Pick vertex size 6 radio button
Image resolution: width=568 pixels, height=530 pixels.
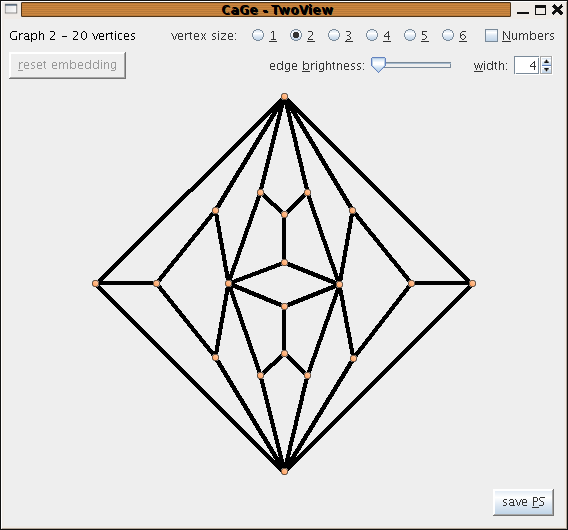[448, 35]
